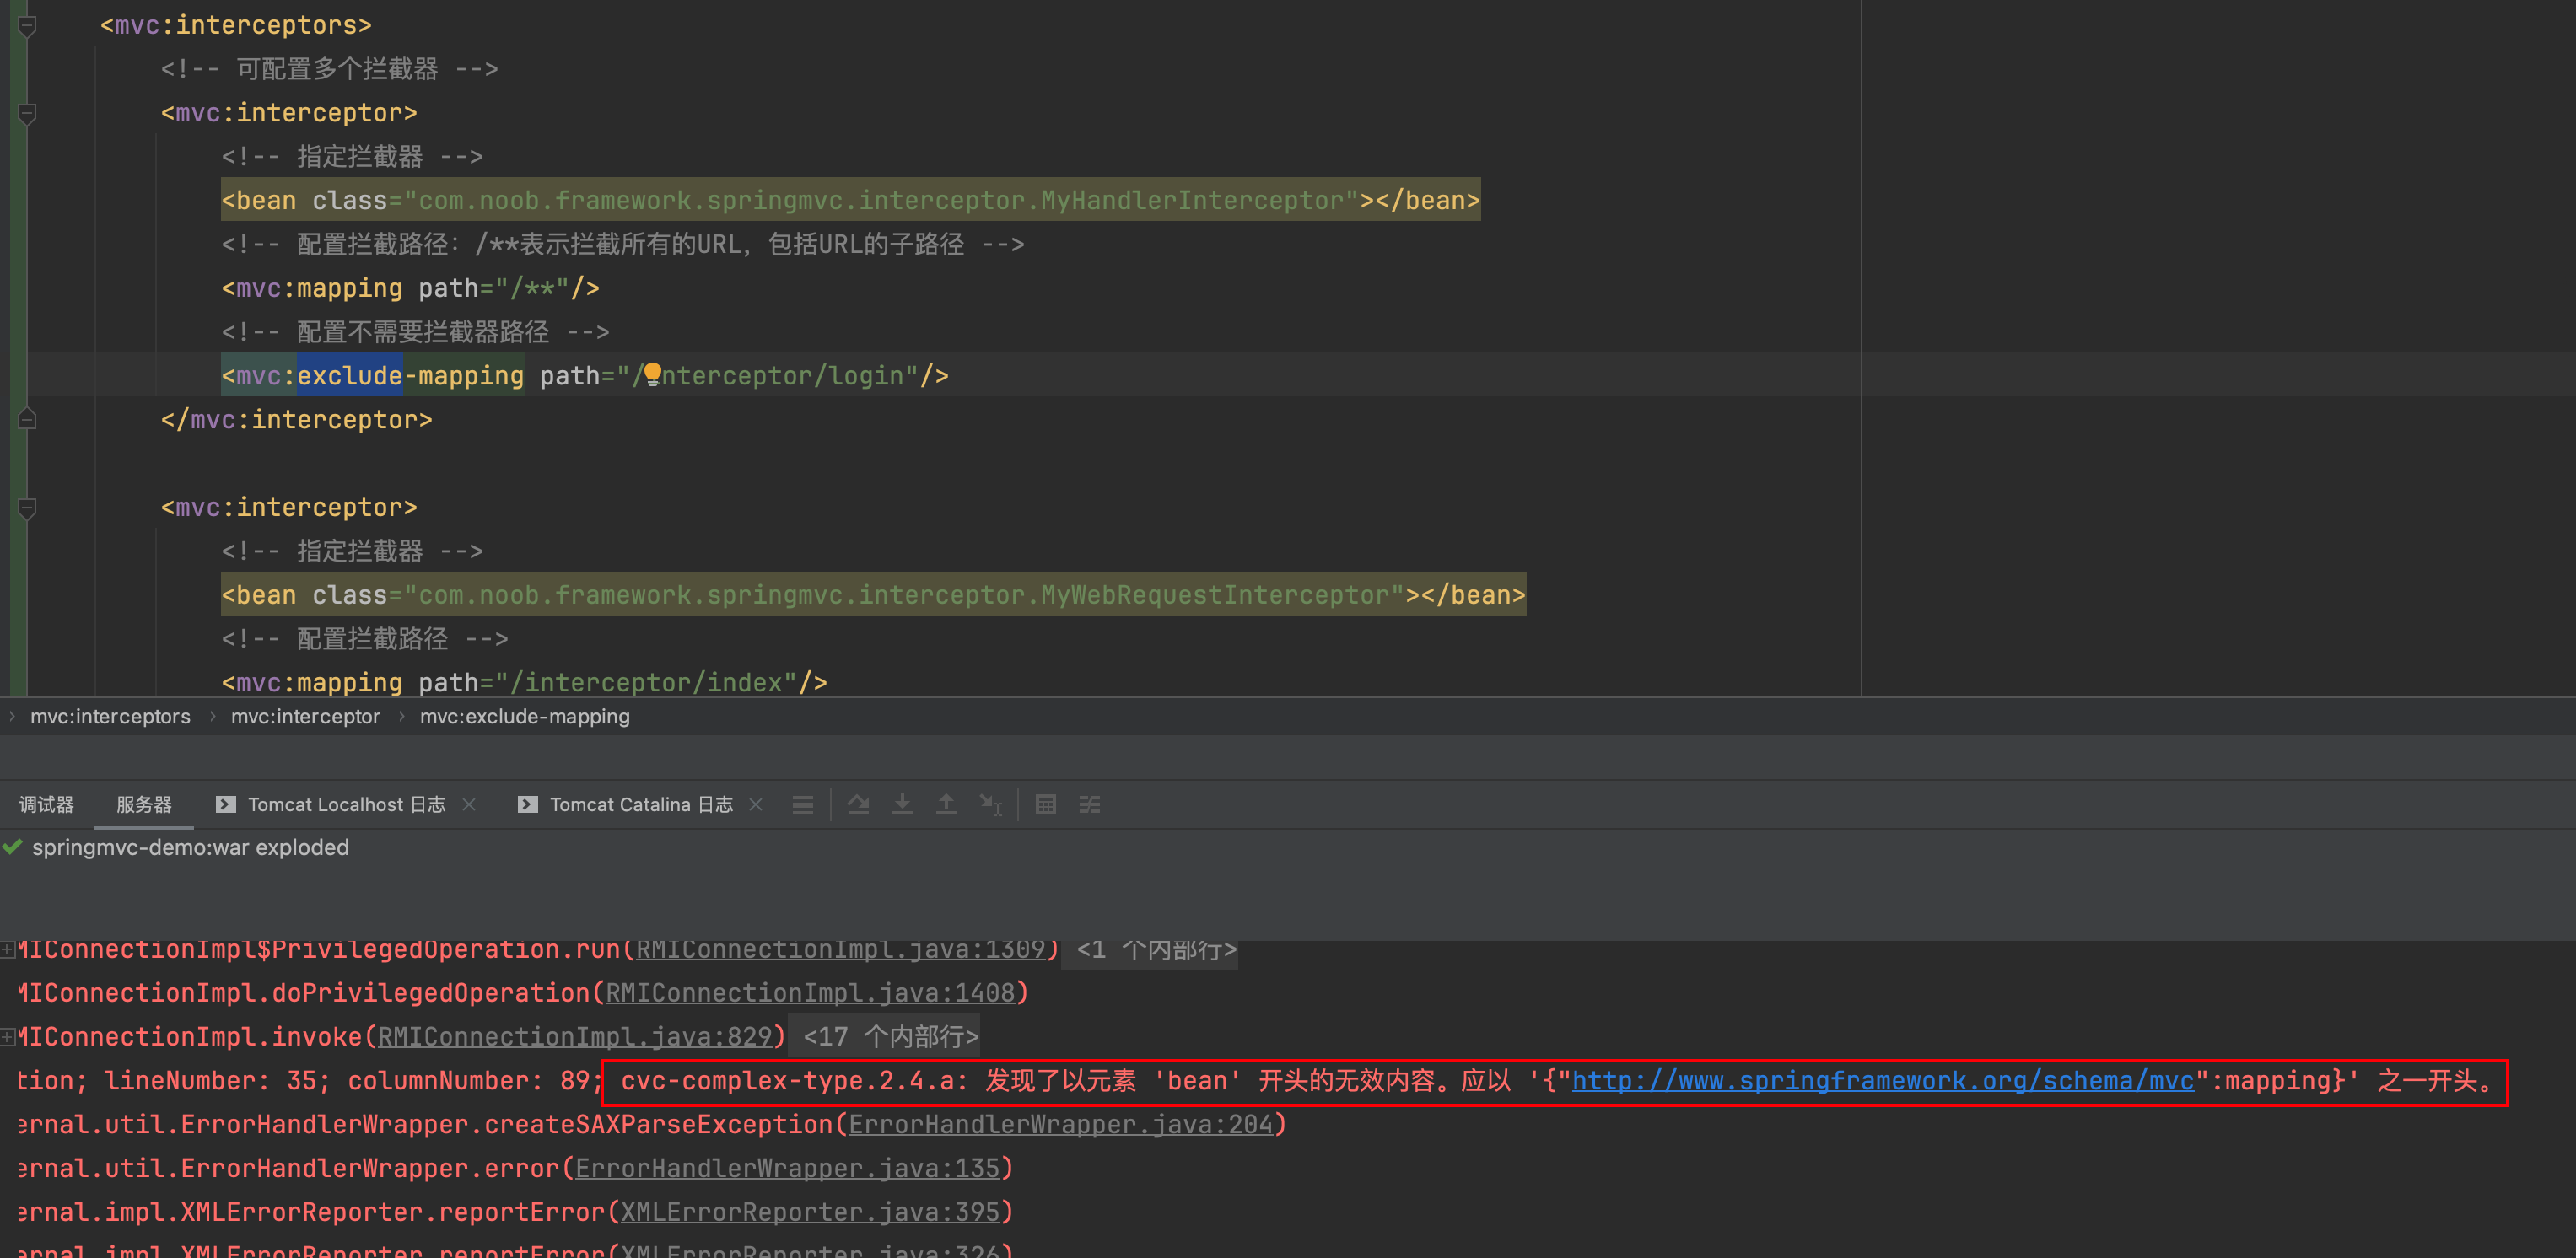
Task: Click the Step Out upload-arrow icon
Action: 946,804
